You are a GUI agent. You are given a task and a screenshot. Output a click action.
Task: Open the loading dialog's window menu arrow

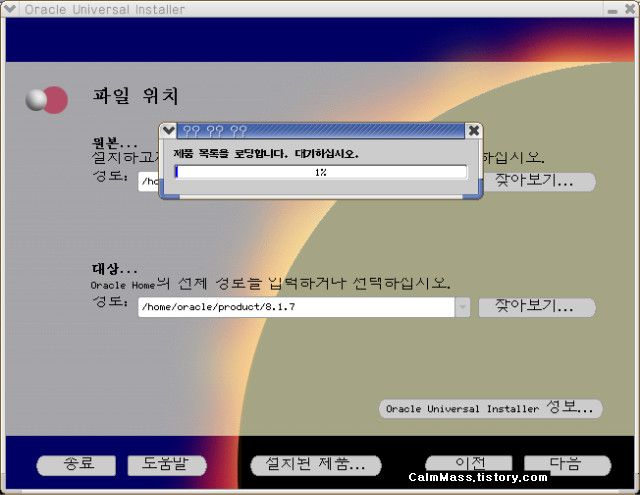coord(168,131)
